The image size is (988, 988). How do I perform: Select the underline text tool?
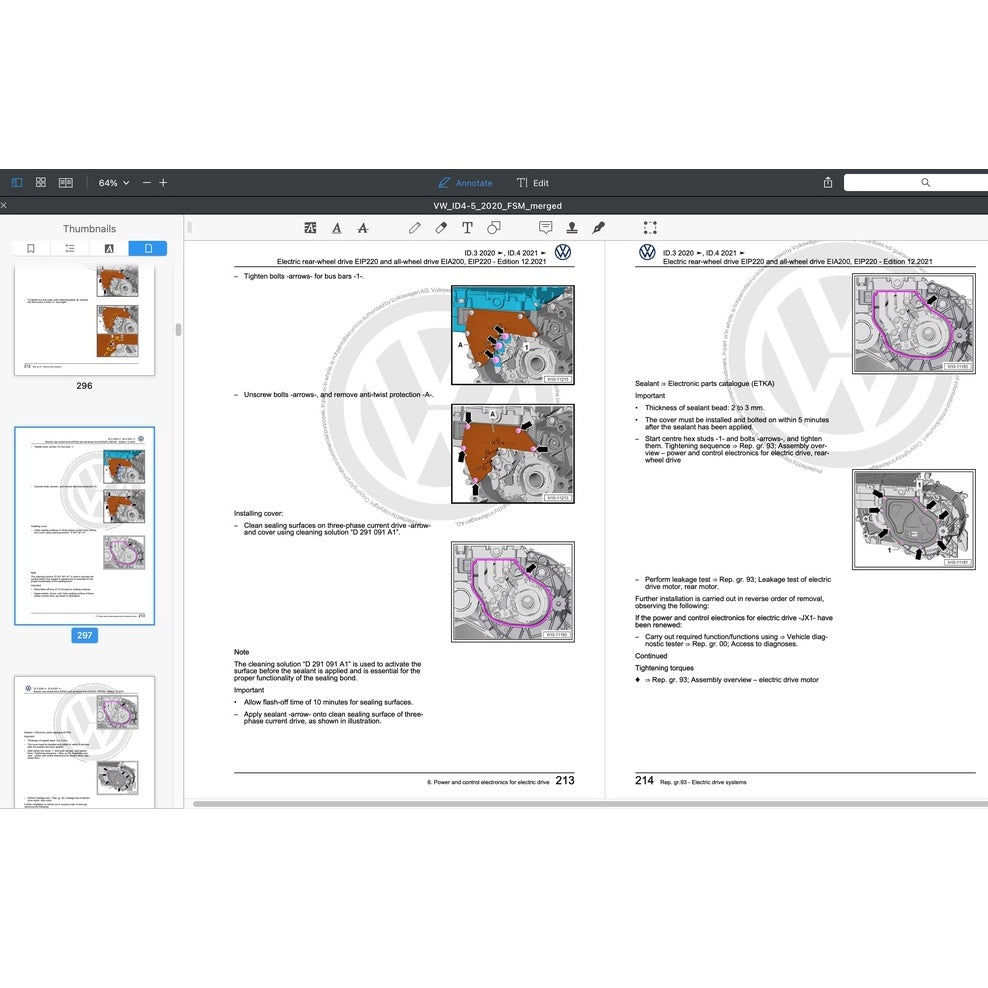pyautogui.click(x=337, y=228)
